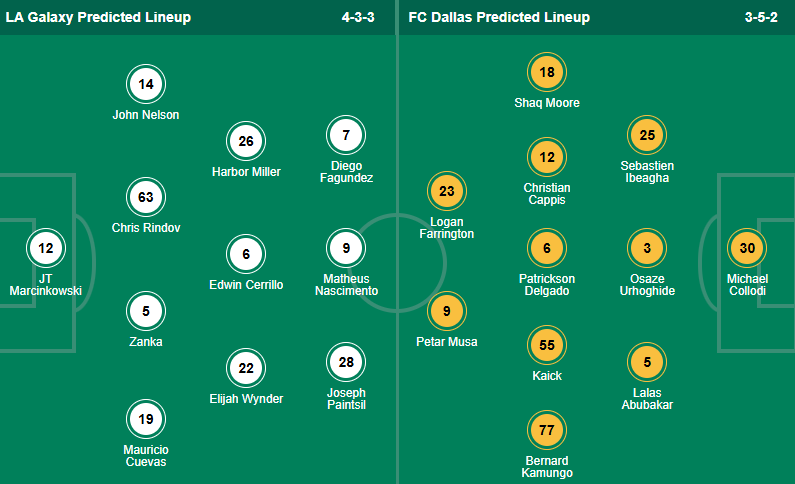The image size is (795, 484).
Task: Select Bernard Kamungo's number 77 badge
Action: coord(547,431)
